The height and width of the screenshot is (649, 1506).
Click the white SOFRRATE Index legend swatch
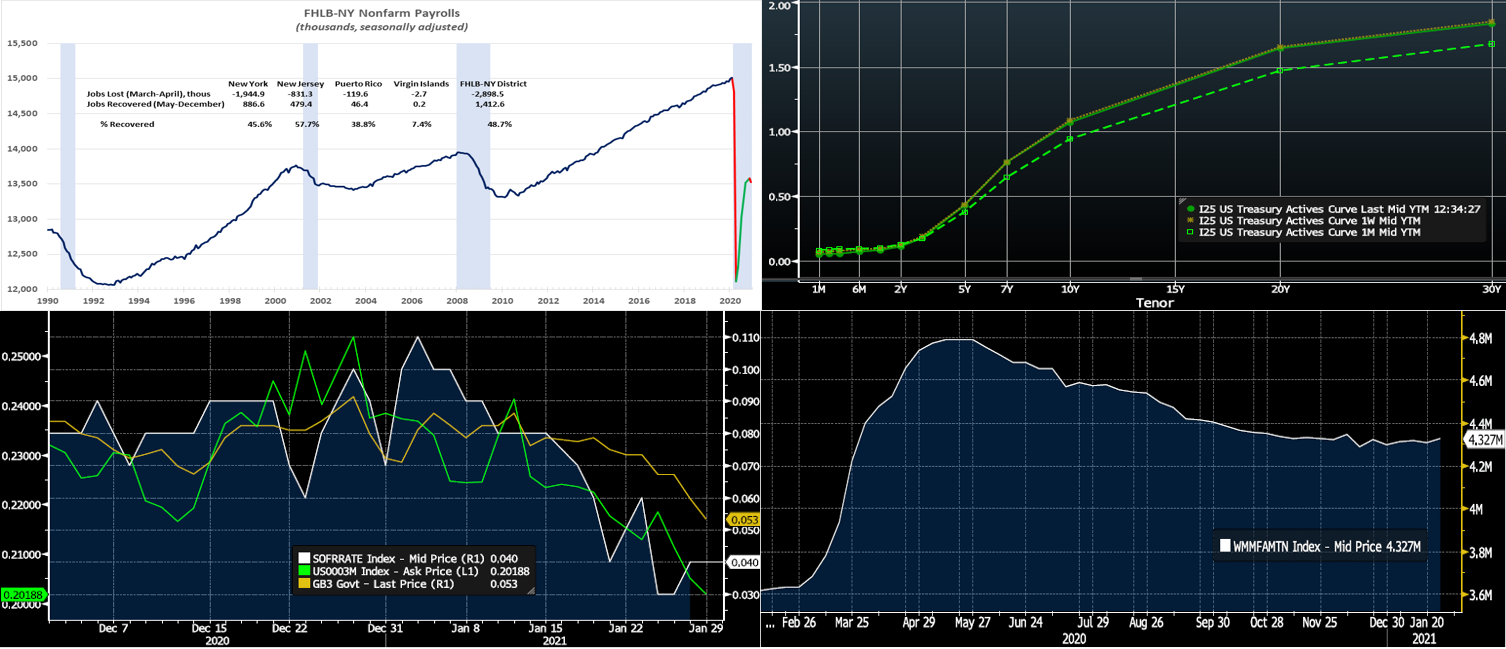(305, 557)
